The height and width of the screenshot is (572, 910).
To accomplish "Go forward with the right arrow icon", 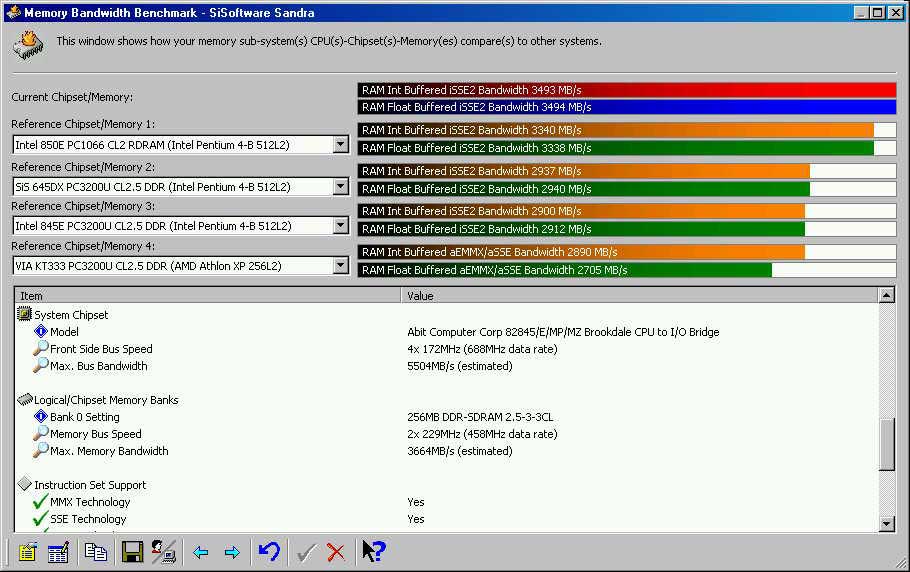I will [x=232, y=552].
